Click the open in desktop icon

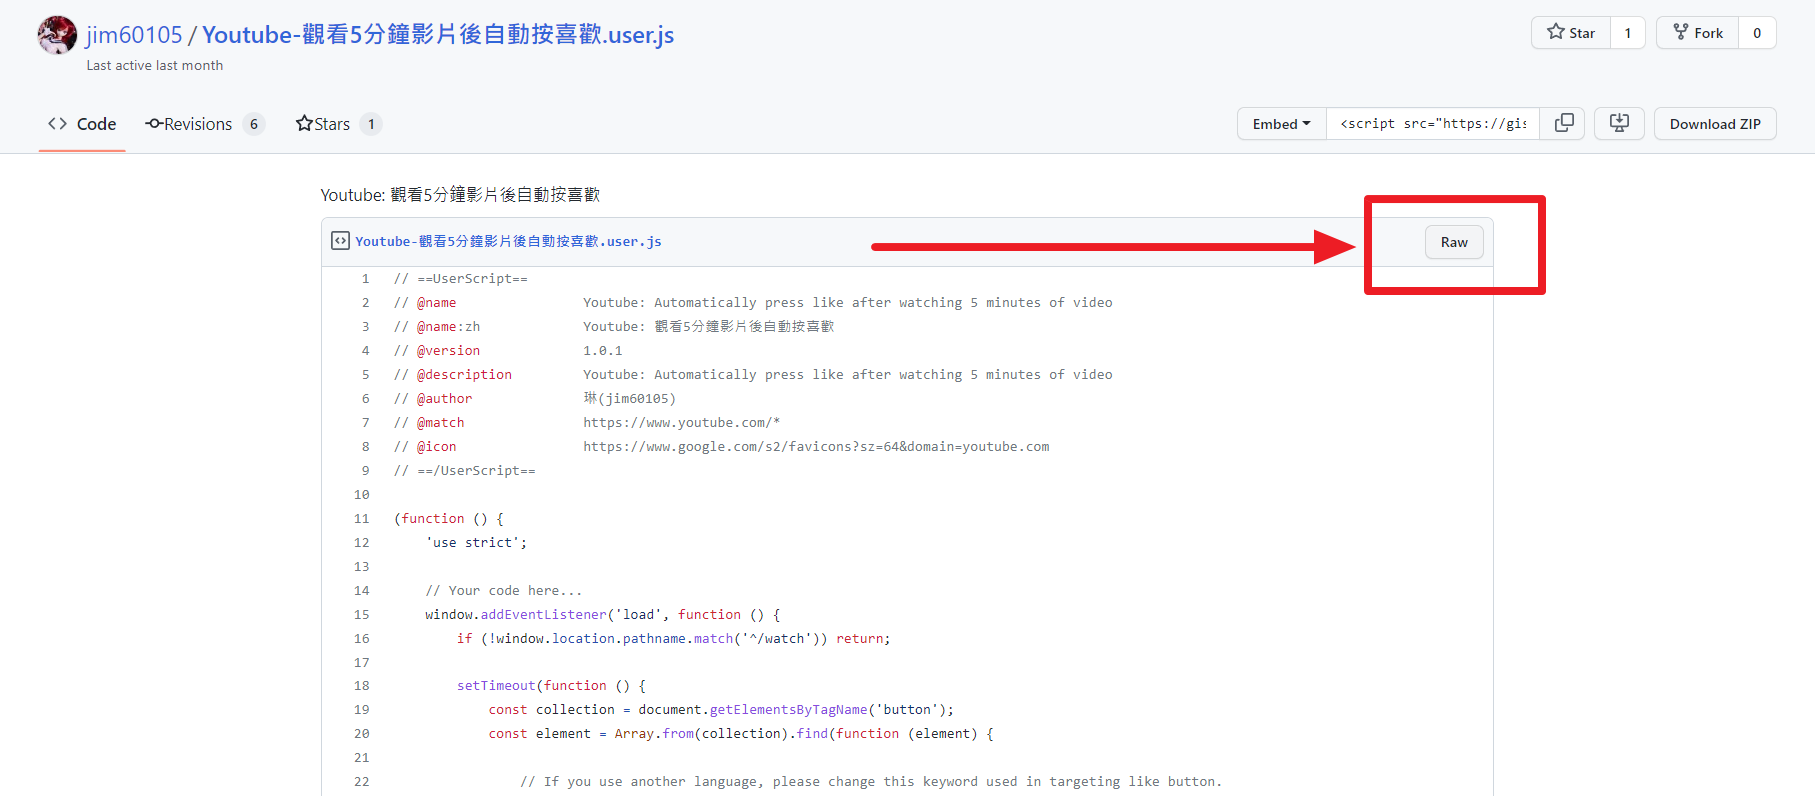(1619, 123)
